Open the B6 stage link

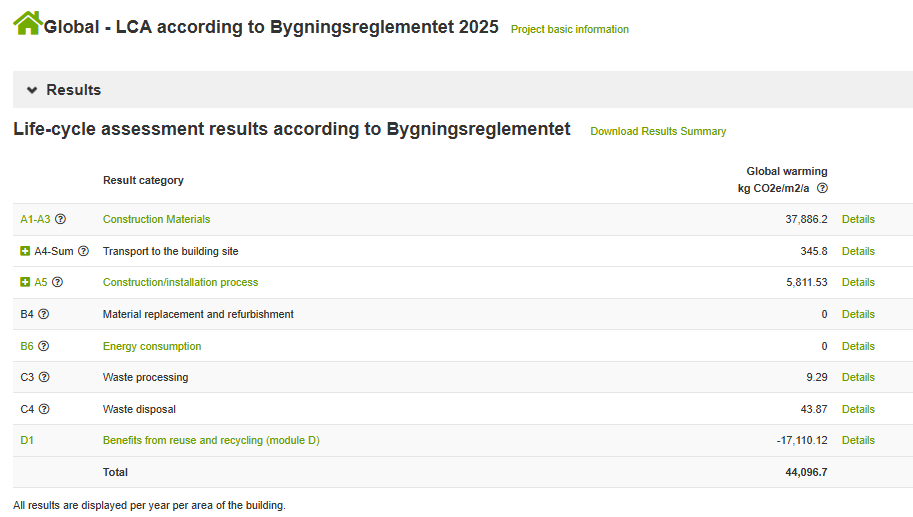(27, 346)
